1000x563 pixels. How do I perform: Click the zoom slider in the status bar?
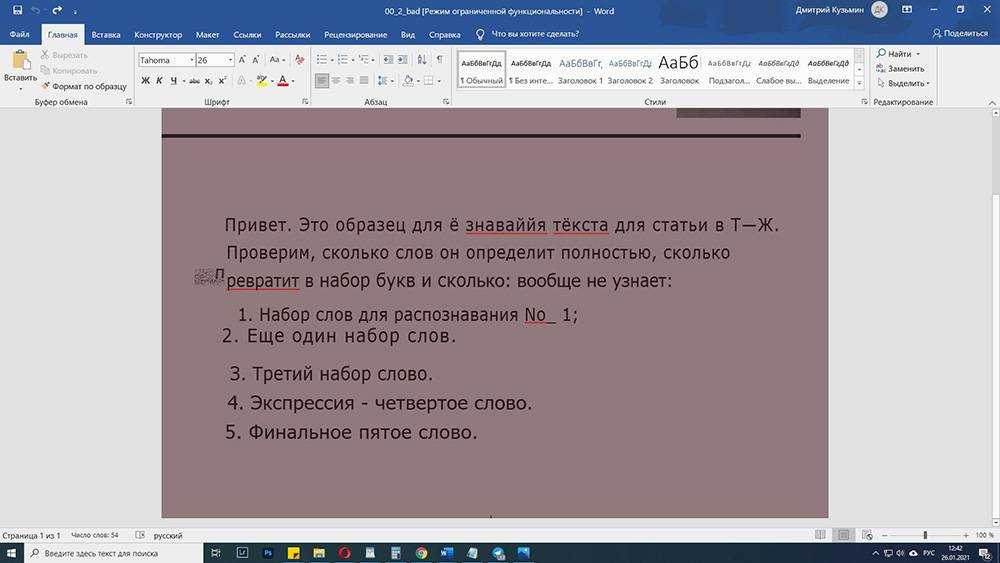pos(925,536)
